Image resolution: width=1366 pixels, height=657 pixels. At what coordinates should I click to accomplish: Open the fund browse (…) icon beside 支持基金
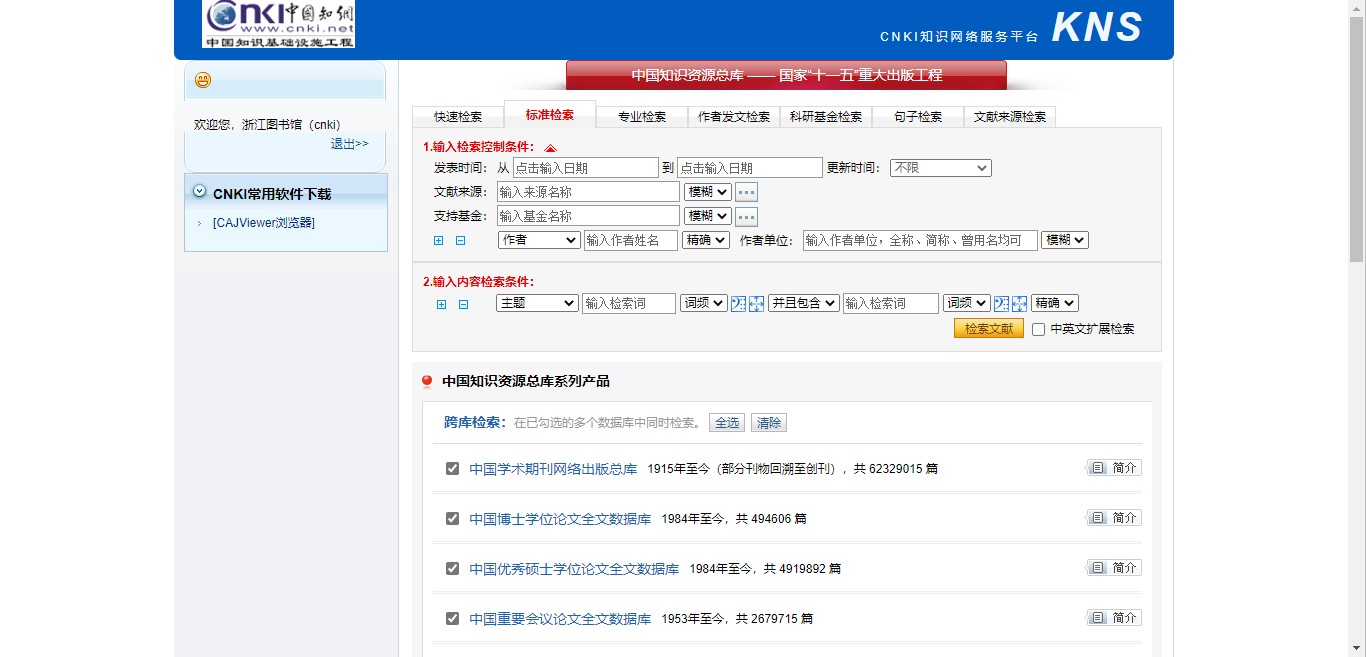747,216
